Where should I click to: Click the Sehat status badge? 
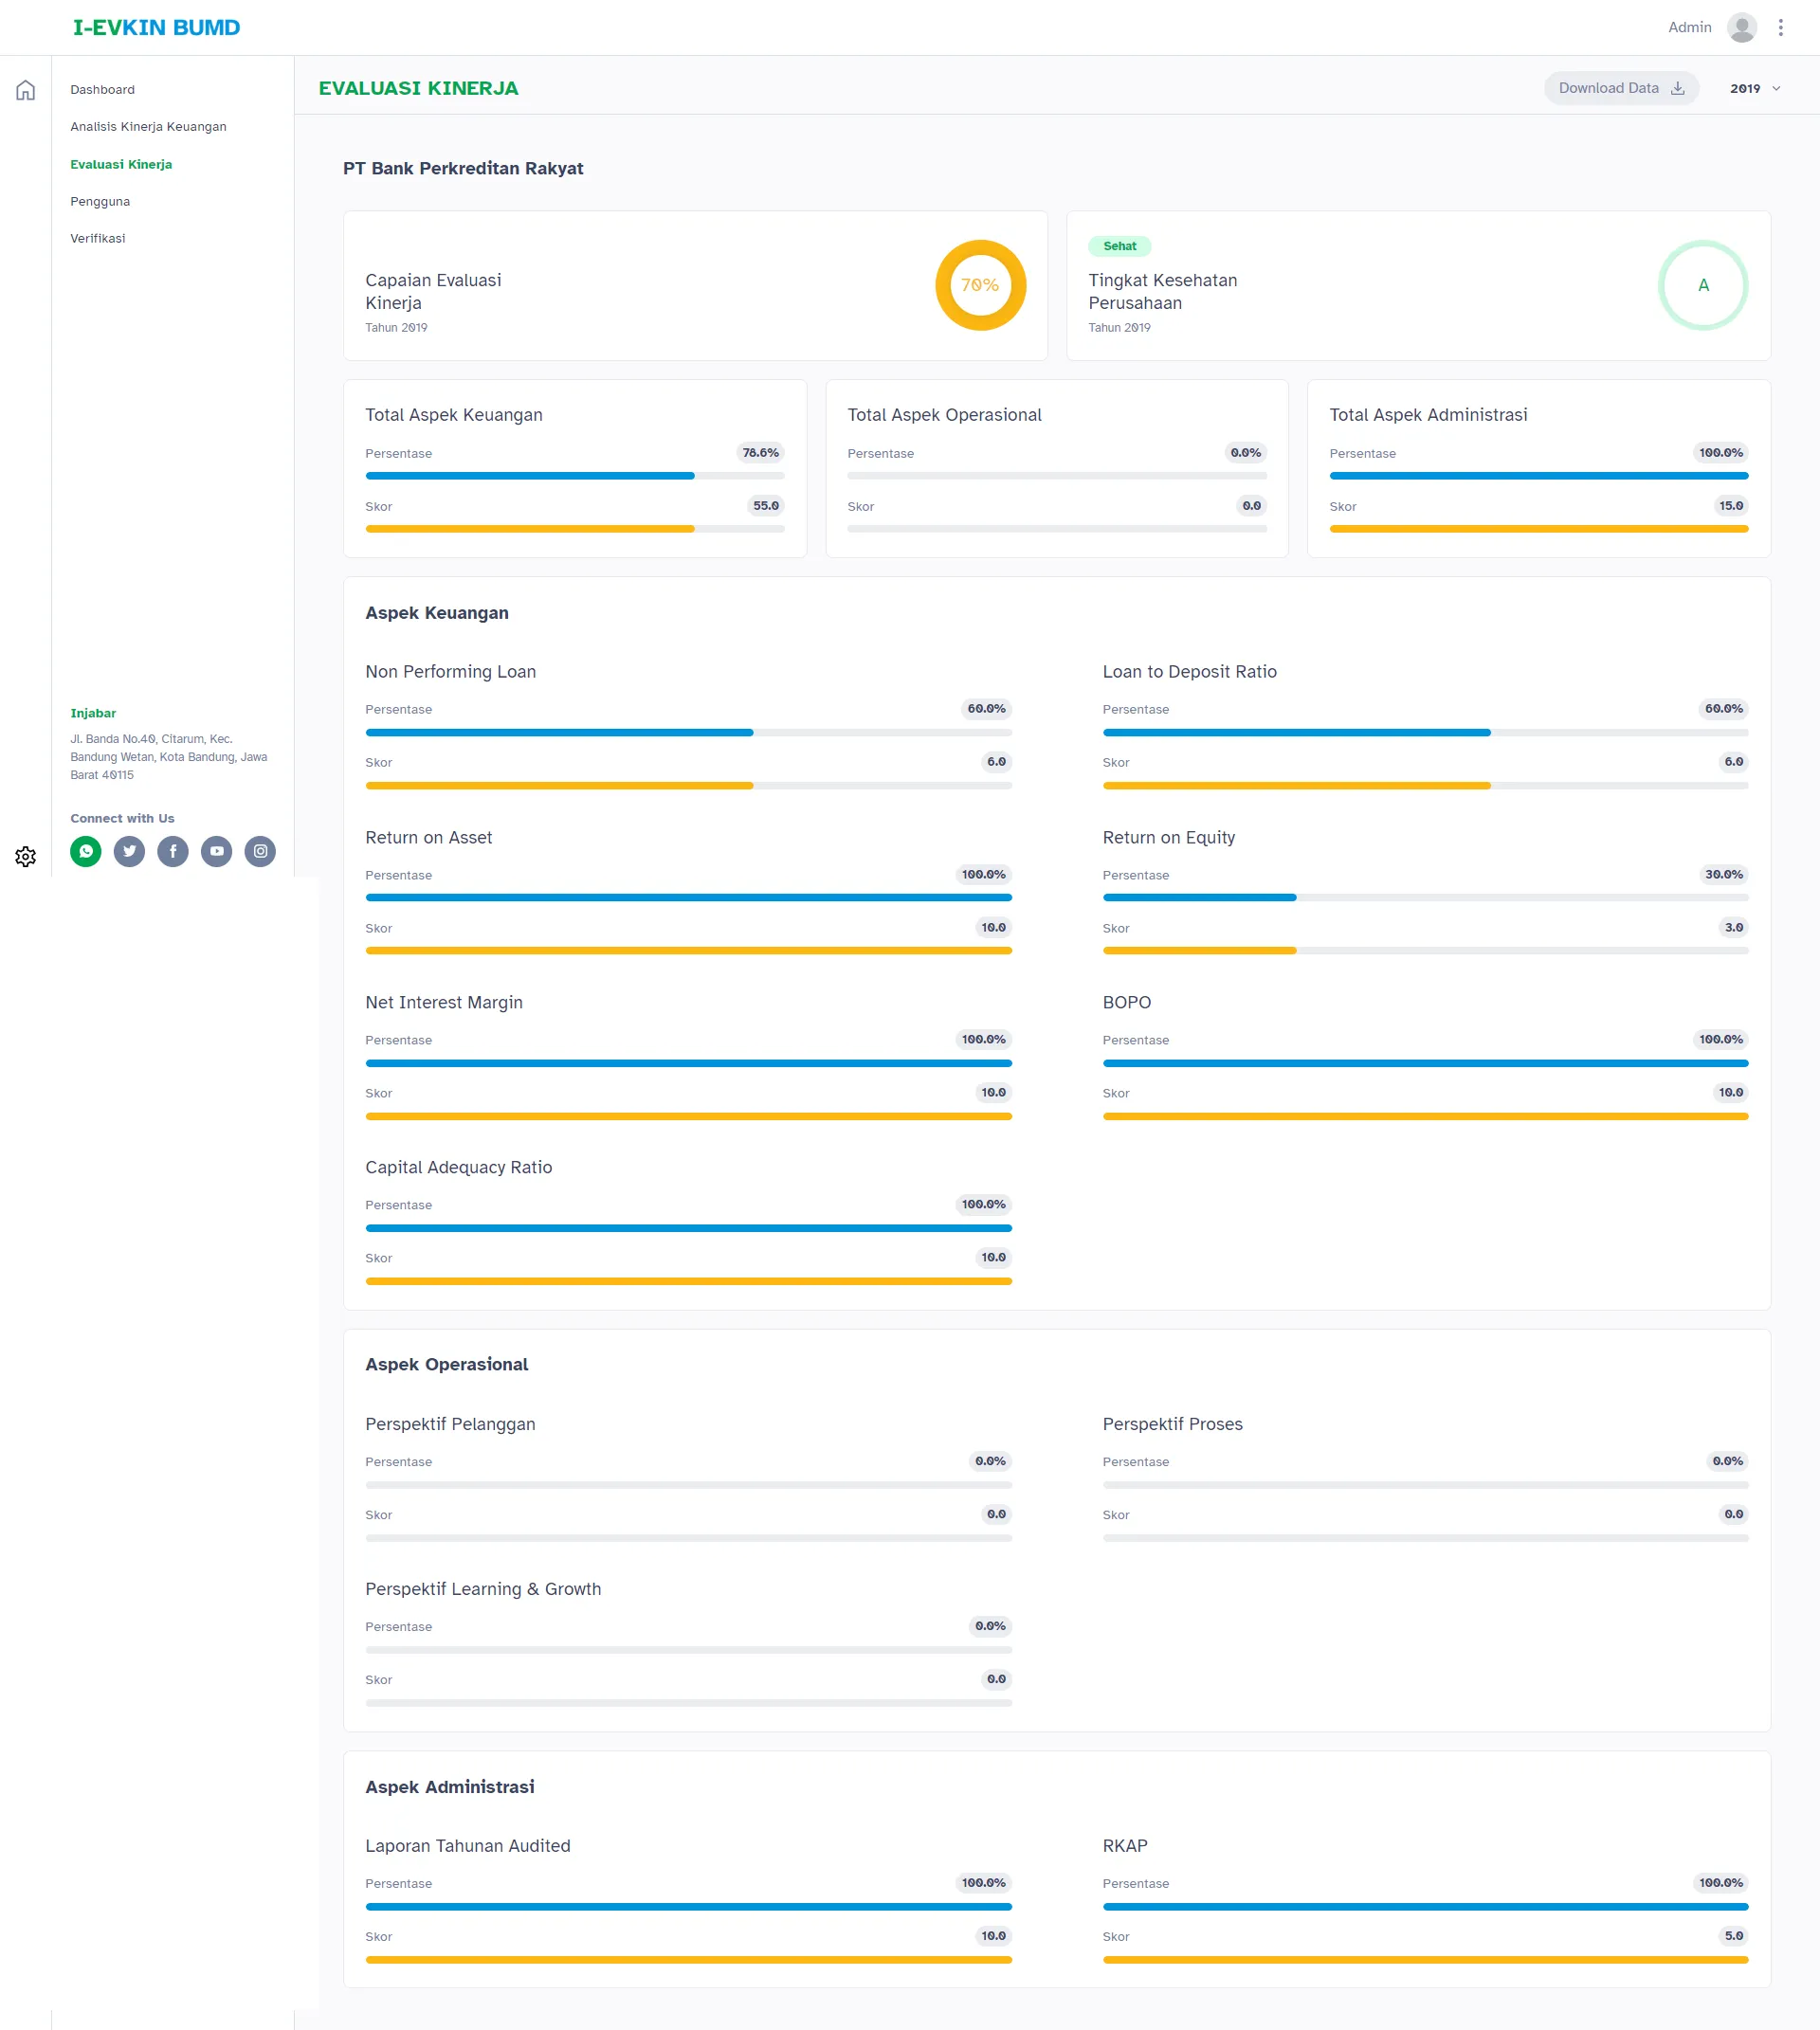1119,246
